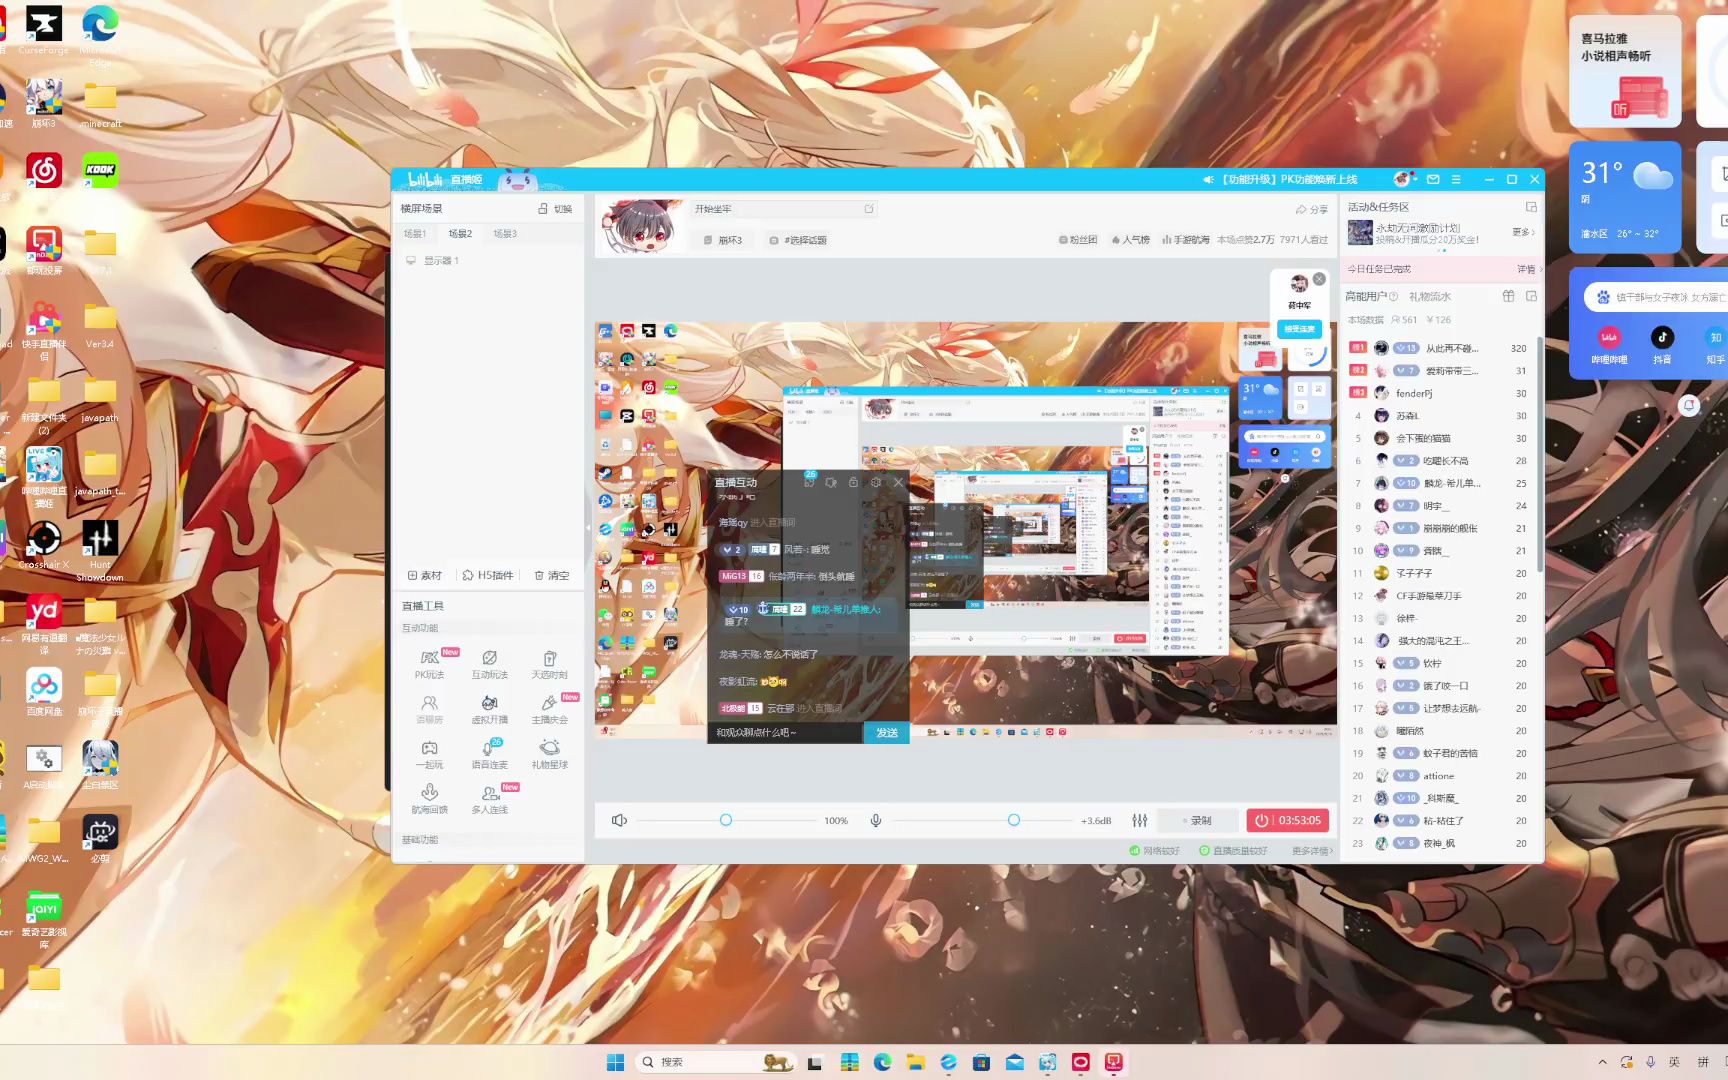
Task: Open the PK玩法 tool
Action: (429, 664)
